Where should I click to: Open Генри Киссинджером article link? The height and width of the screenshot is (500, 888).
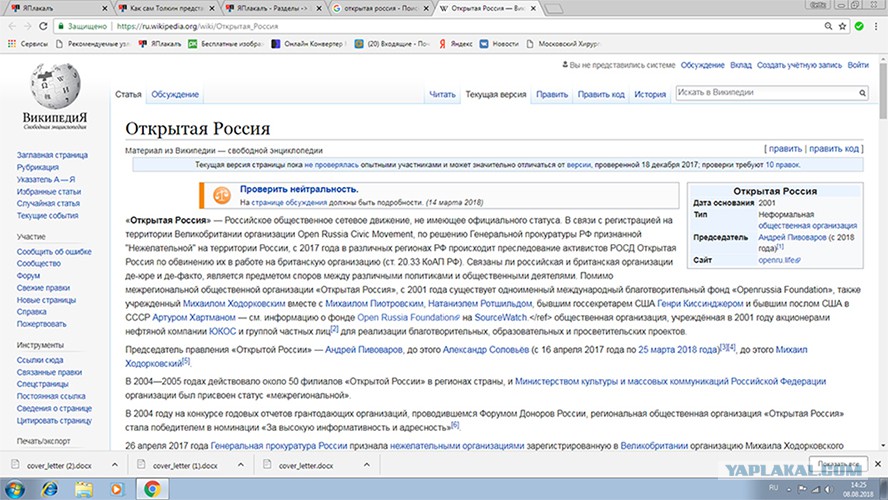700,304
